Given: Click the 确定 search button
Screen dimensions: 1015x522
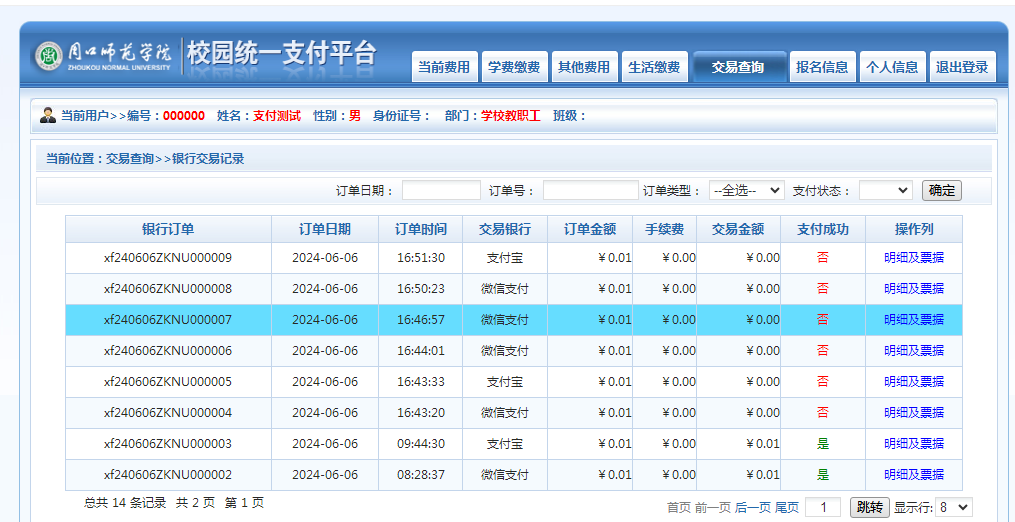Looking at the screenshot, I should tap(942, 190).
